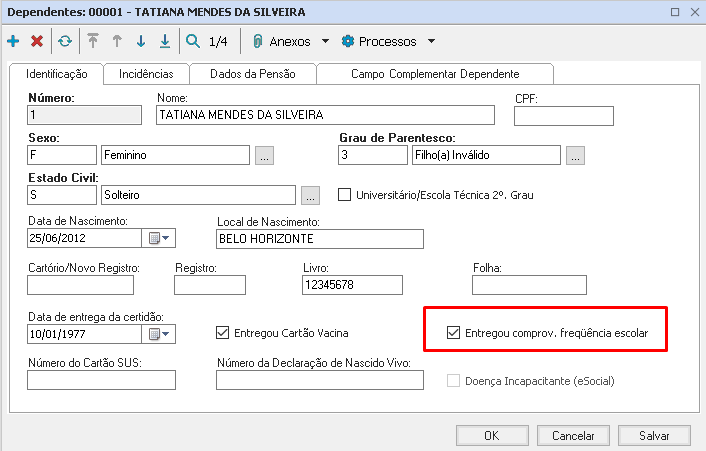Image resolution: width=706 pixels, height=451 pixels.
Task: Delete the record with the red X icon
Action: 37,41
